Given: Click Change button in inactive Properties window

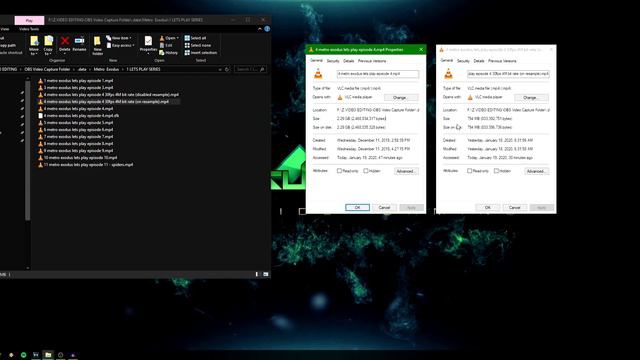Looking at the screenshot, I should [531, 98].
